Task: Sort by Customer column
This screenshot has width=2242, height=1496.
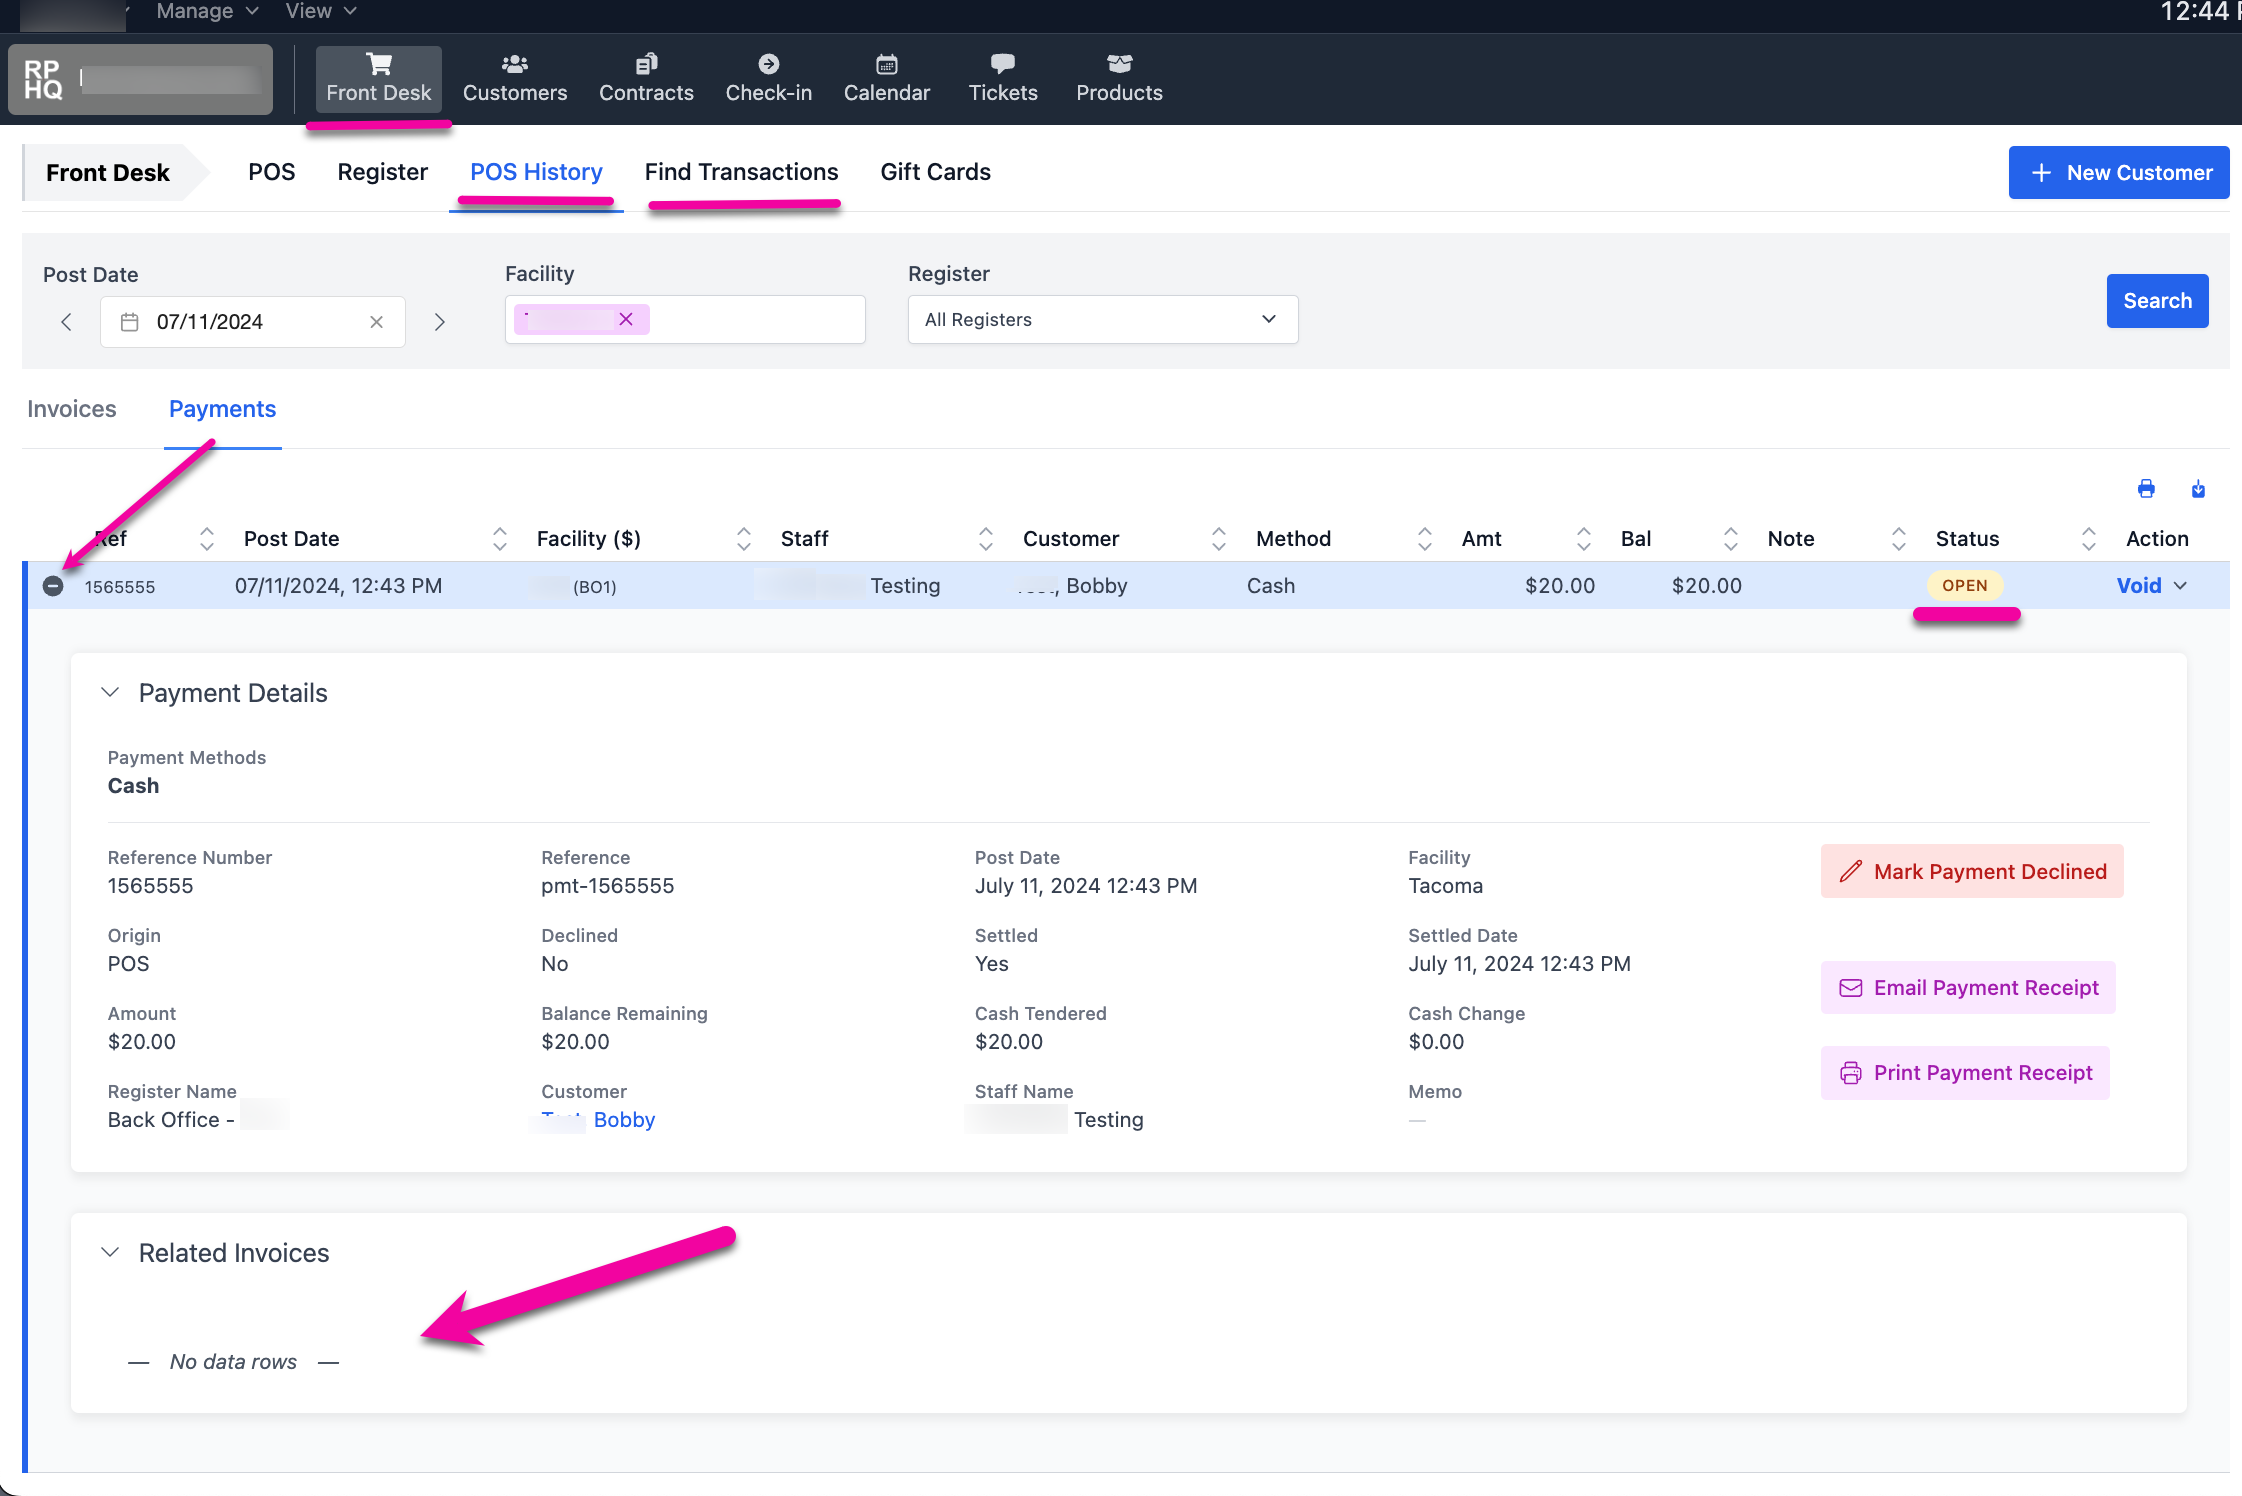Action: pos(1219,539)
